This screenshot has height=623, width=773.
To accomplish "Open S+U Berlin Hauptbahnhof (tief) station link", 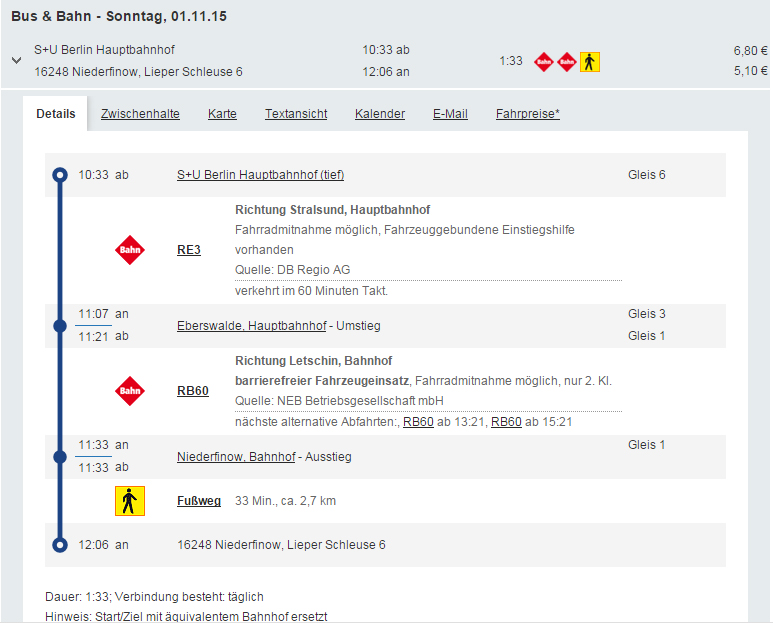I will click(x=260, y=175).
